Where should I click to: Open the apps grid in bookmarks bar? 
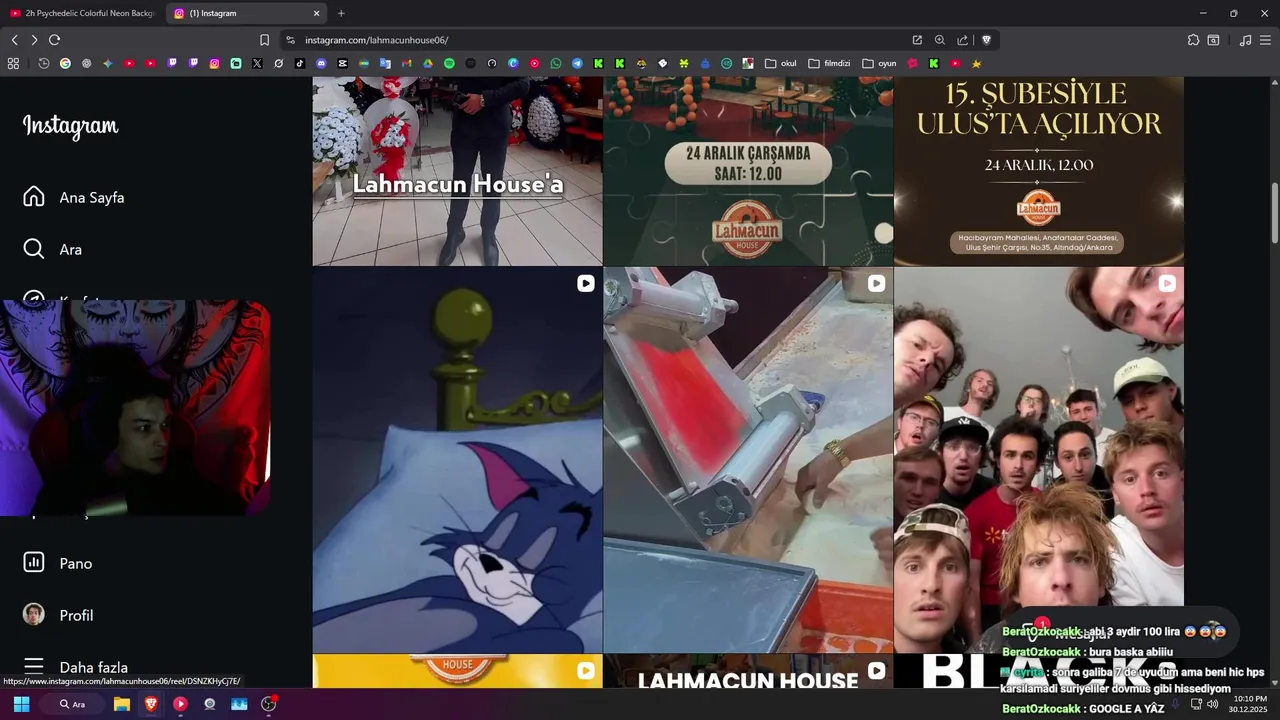pyautogui.click(x=13, y=63)
